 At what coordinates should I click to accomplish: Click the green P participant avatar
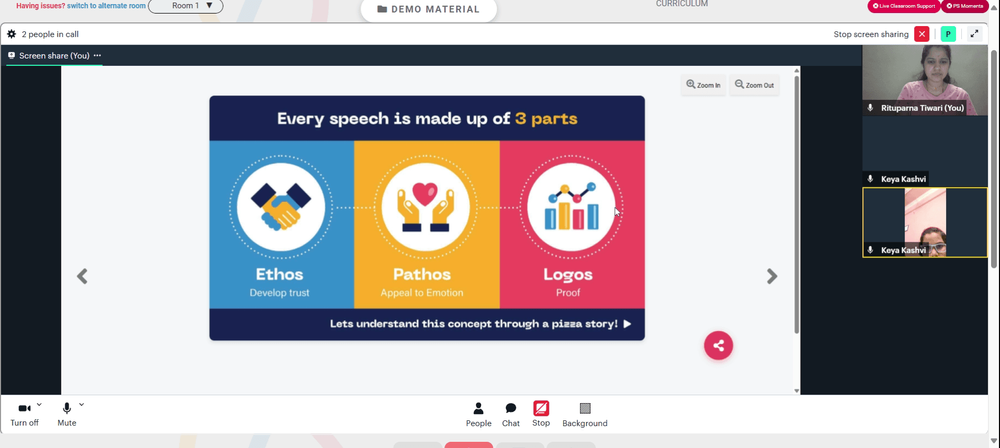coord(948,34)
